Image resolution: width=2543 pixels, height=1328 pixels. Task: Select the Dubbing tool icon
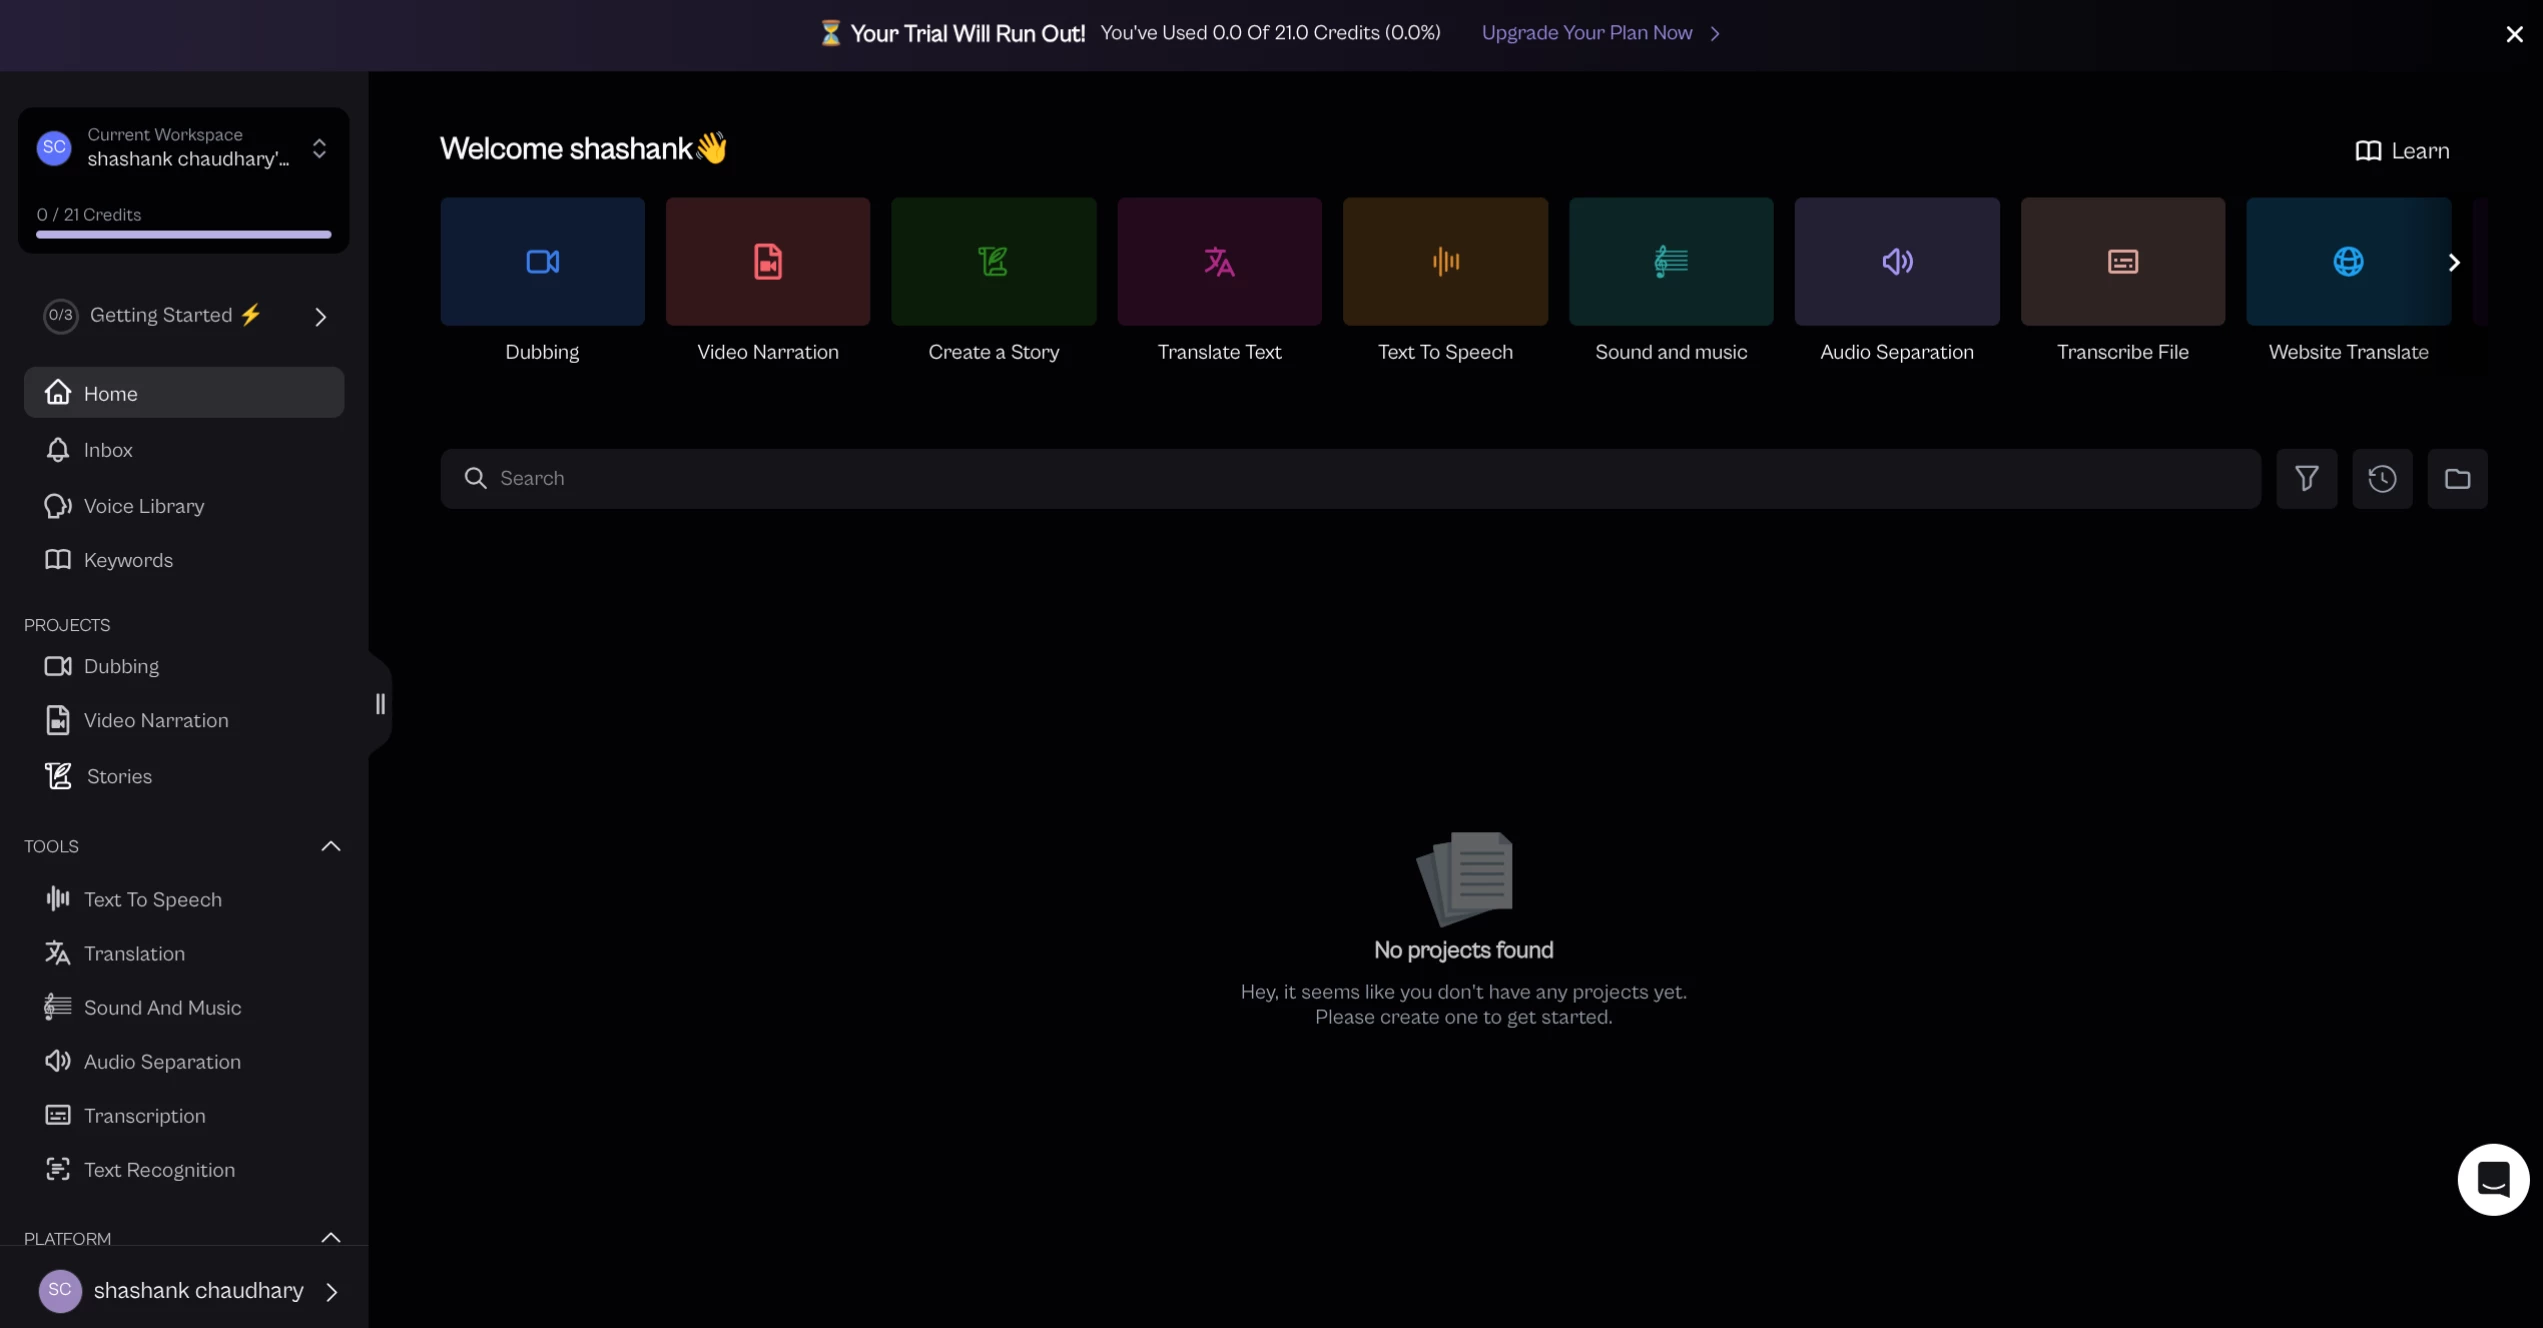(x=541, y=261)
